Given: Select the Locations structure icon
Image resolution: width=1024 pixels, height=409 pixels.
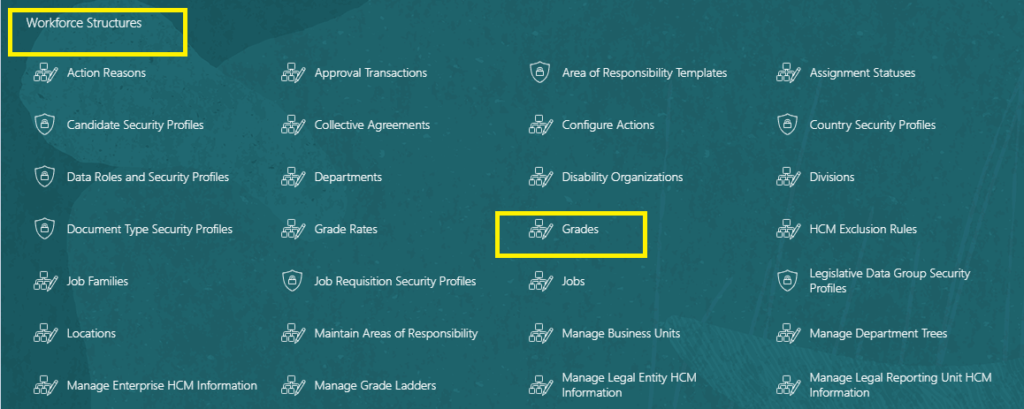Looking at the screenshot, I should (x=46, y=333).
